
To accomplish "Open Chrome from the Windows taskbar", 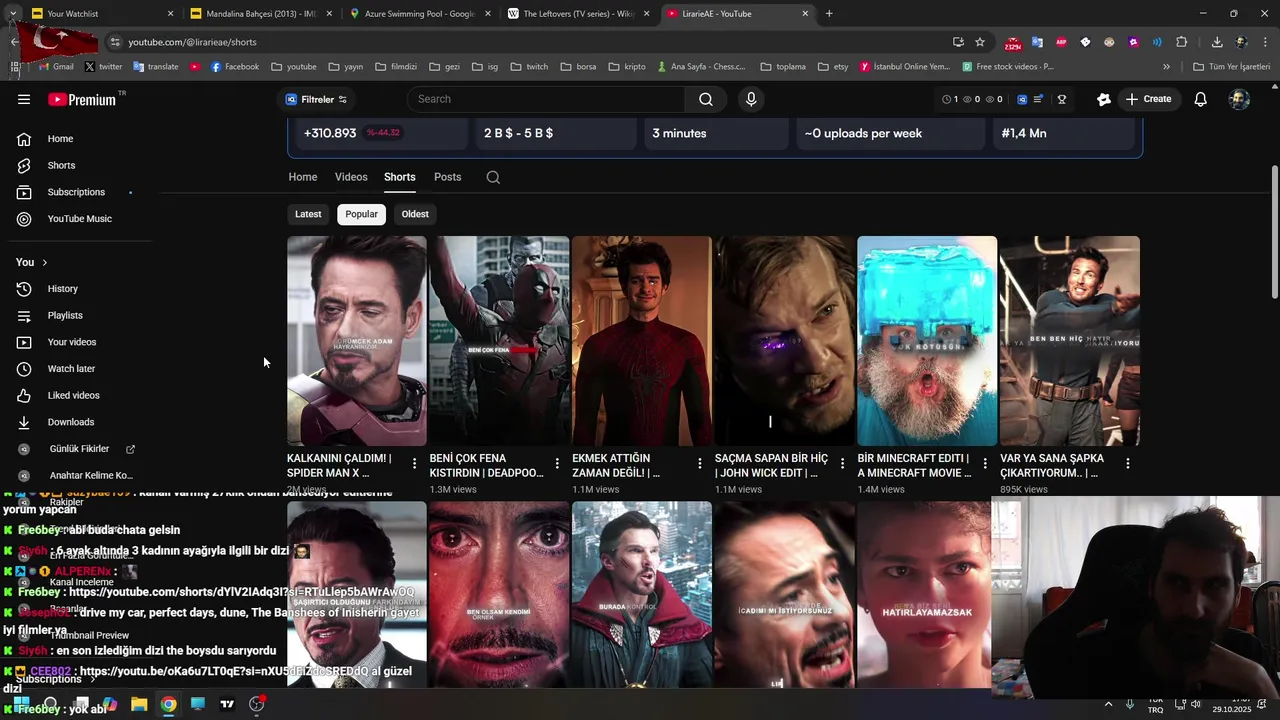I will 168,704.
